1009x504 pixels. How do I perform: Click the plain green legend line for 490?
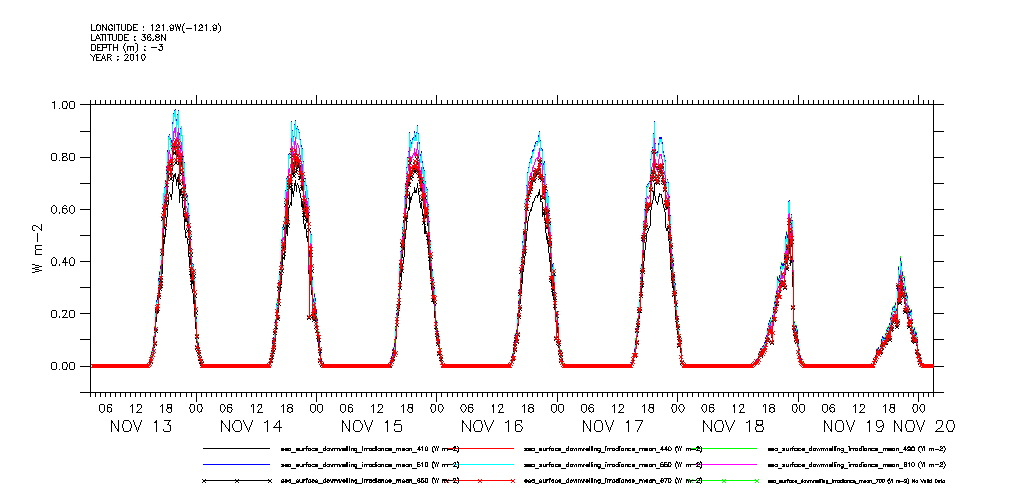[724, 447]
